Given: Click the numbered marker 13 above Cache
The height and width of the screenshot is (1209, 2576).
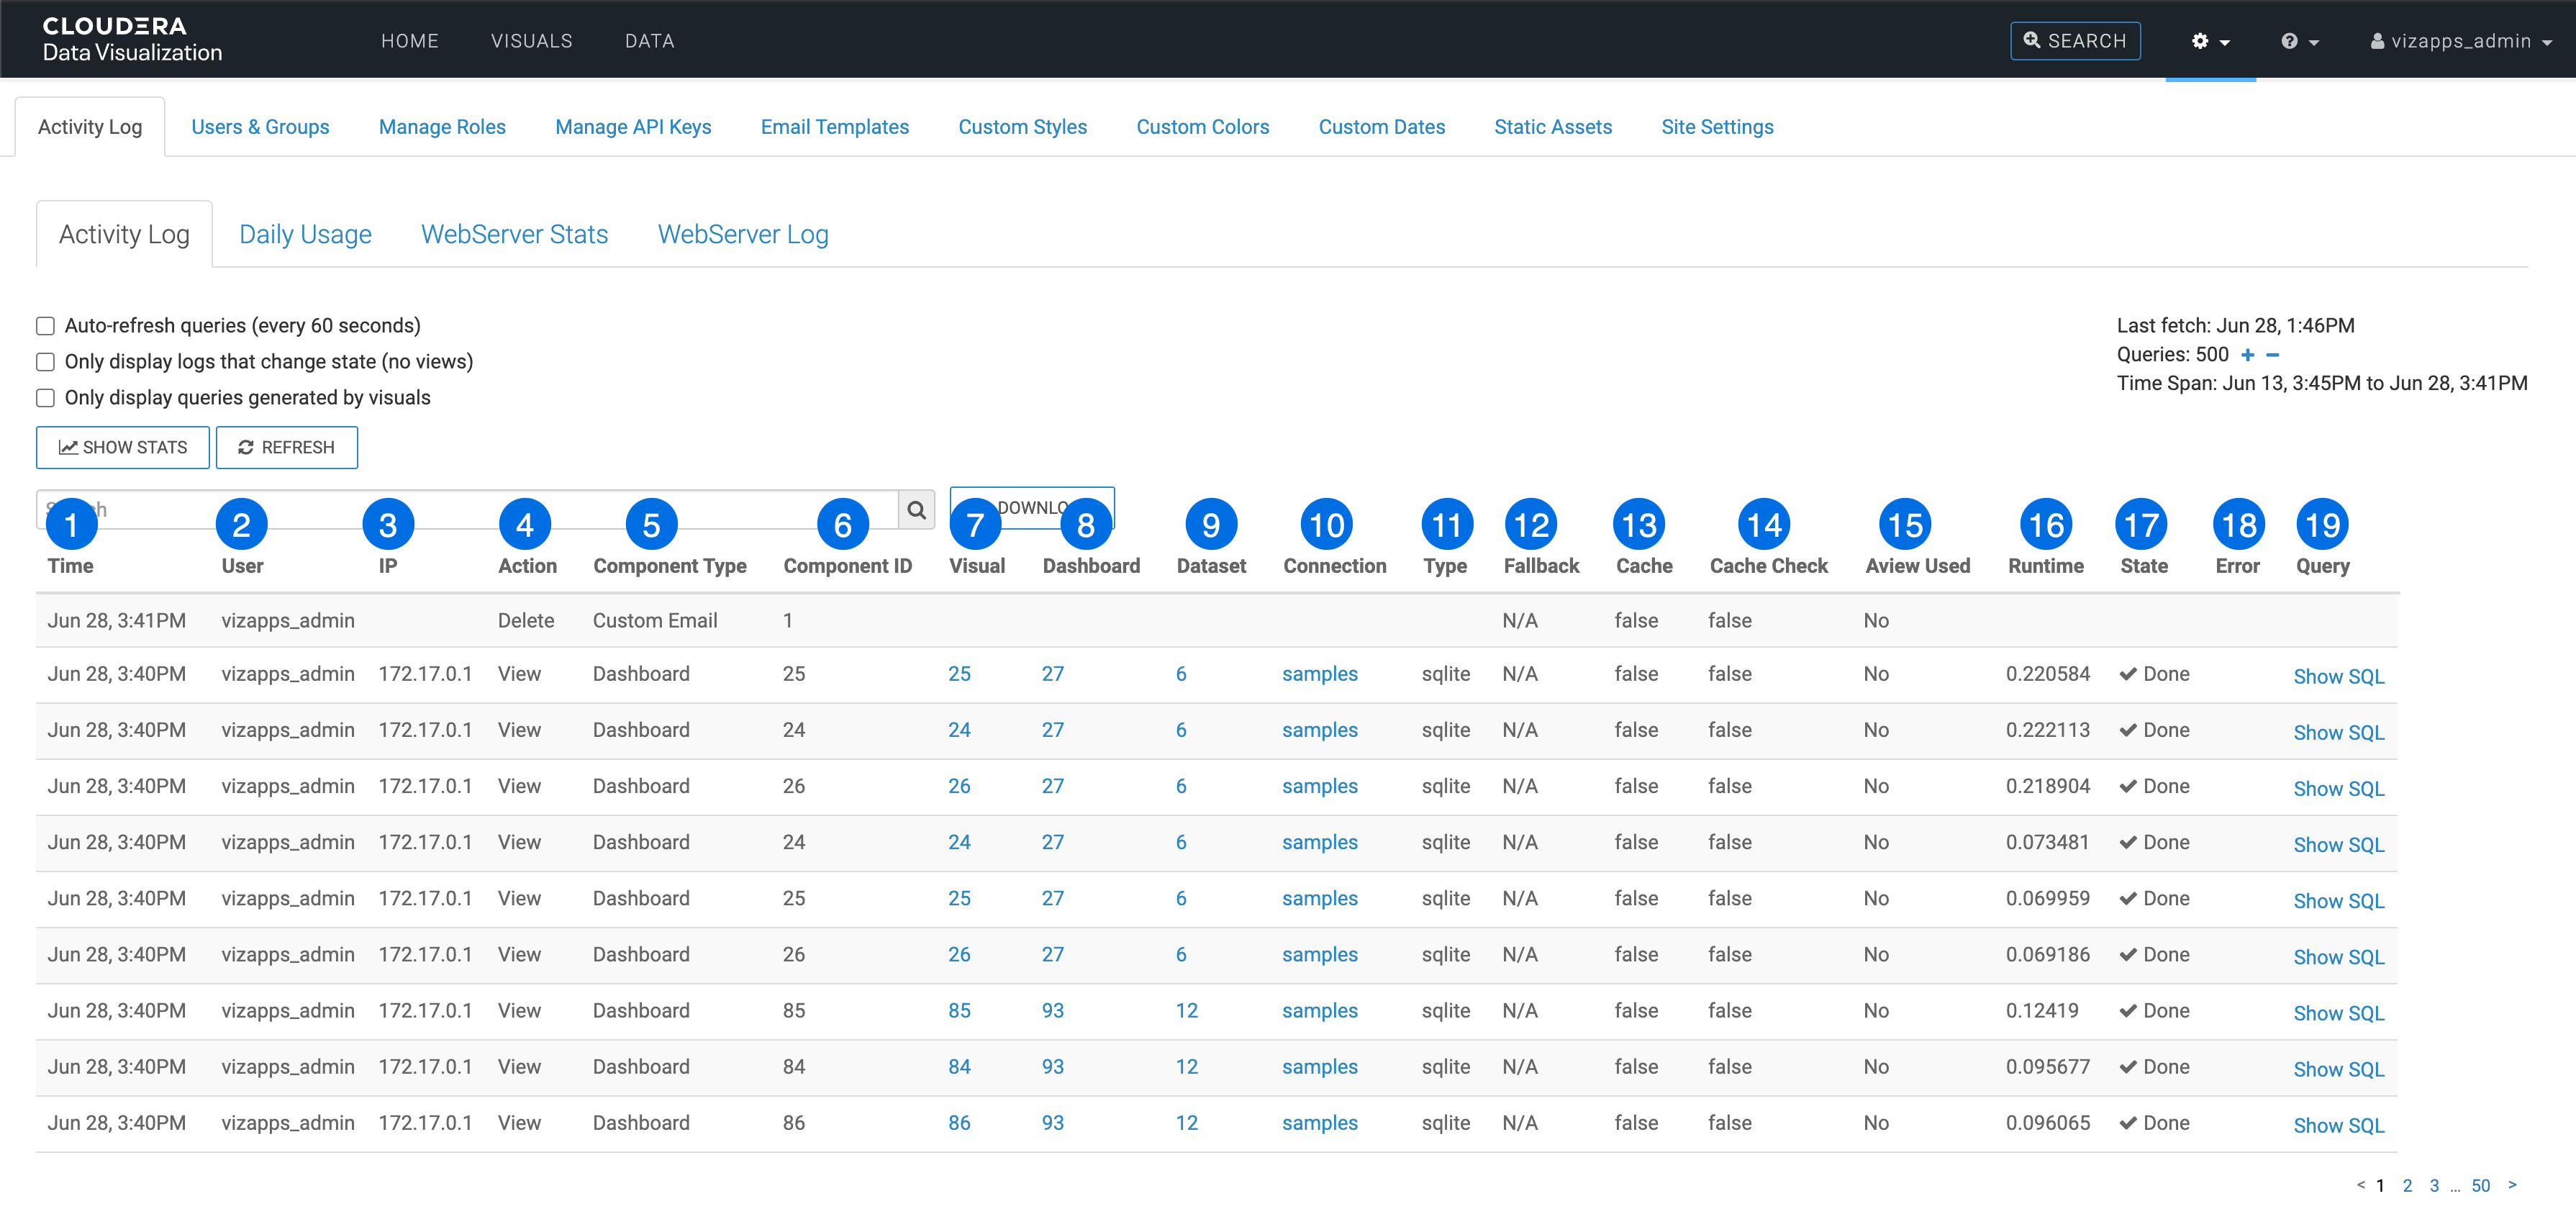Looking at the screenshot, I should [1639, 525].
